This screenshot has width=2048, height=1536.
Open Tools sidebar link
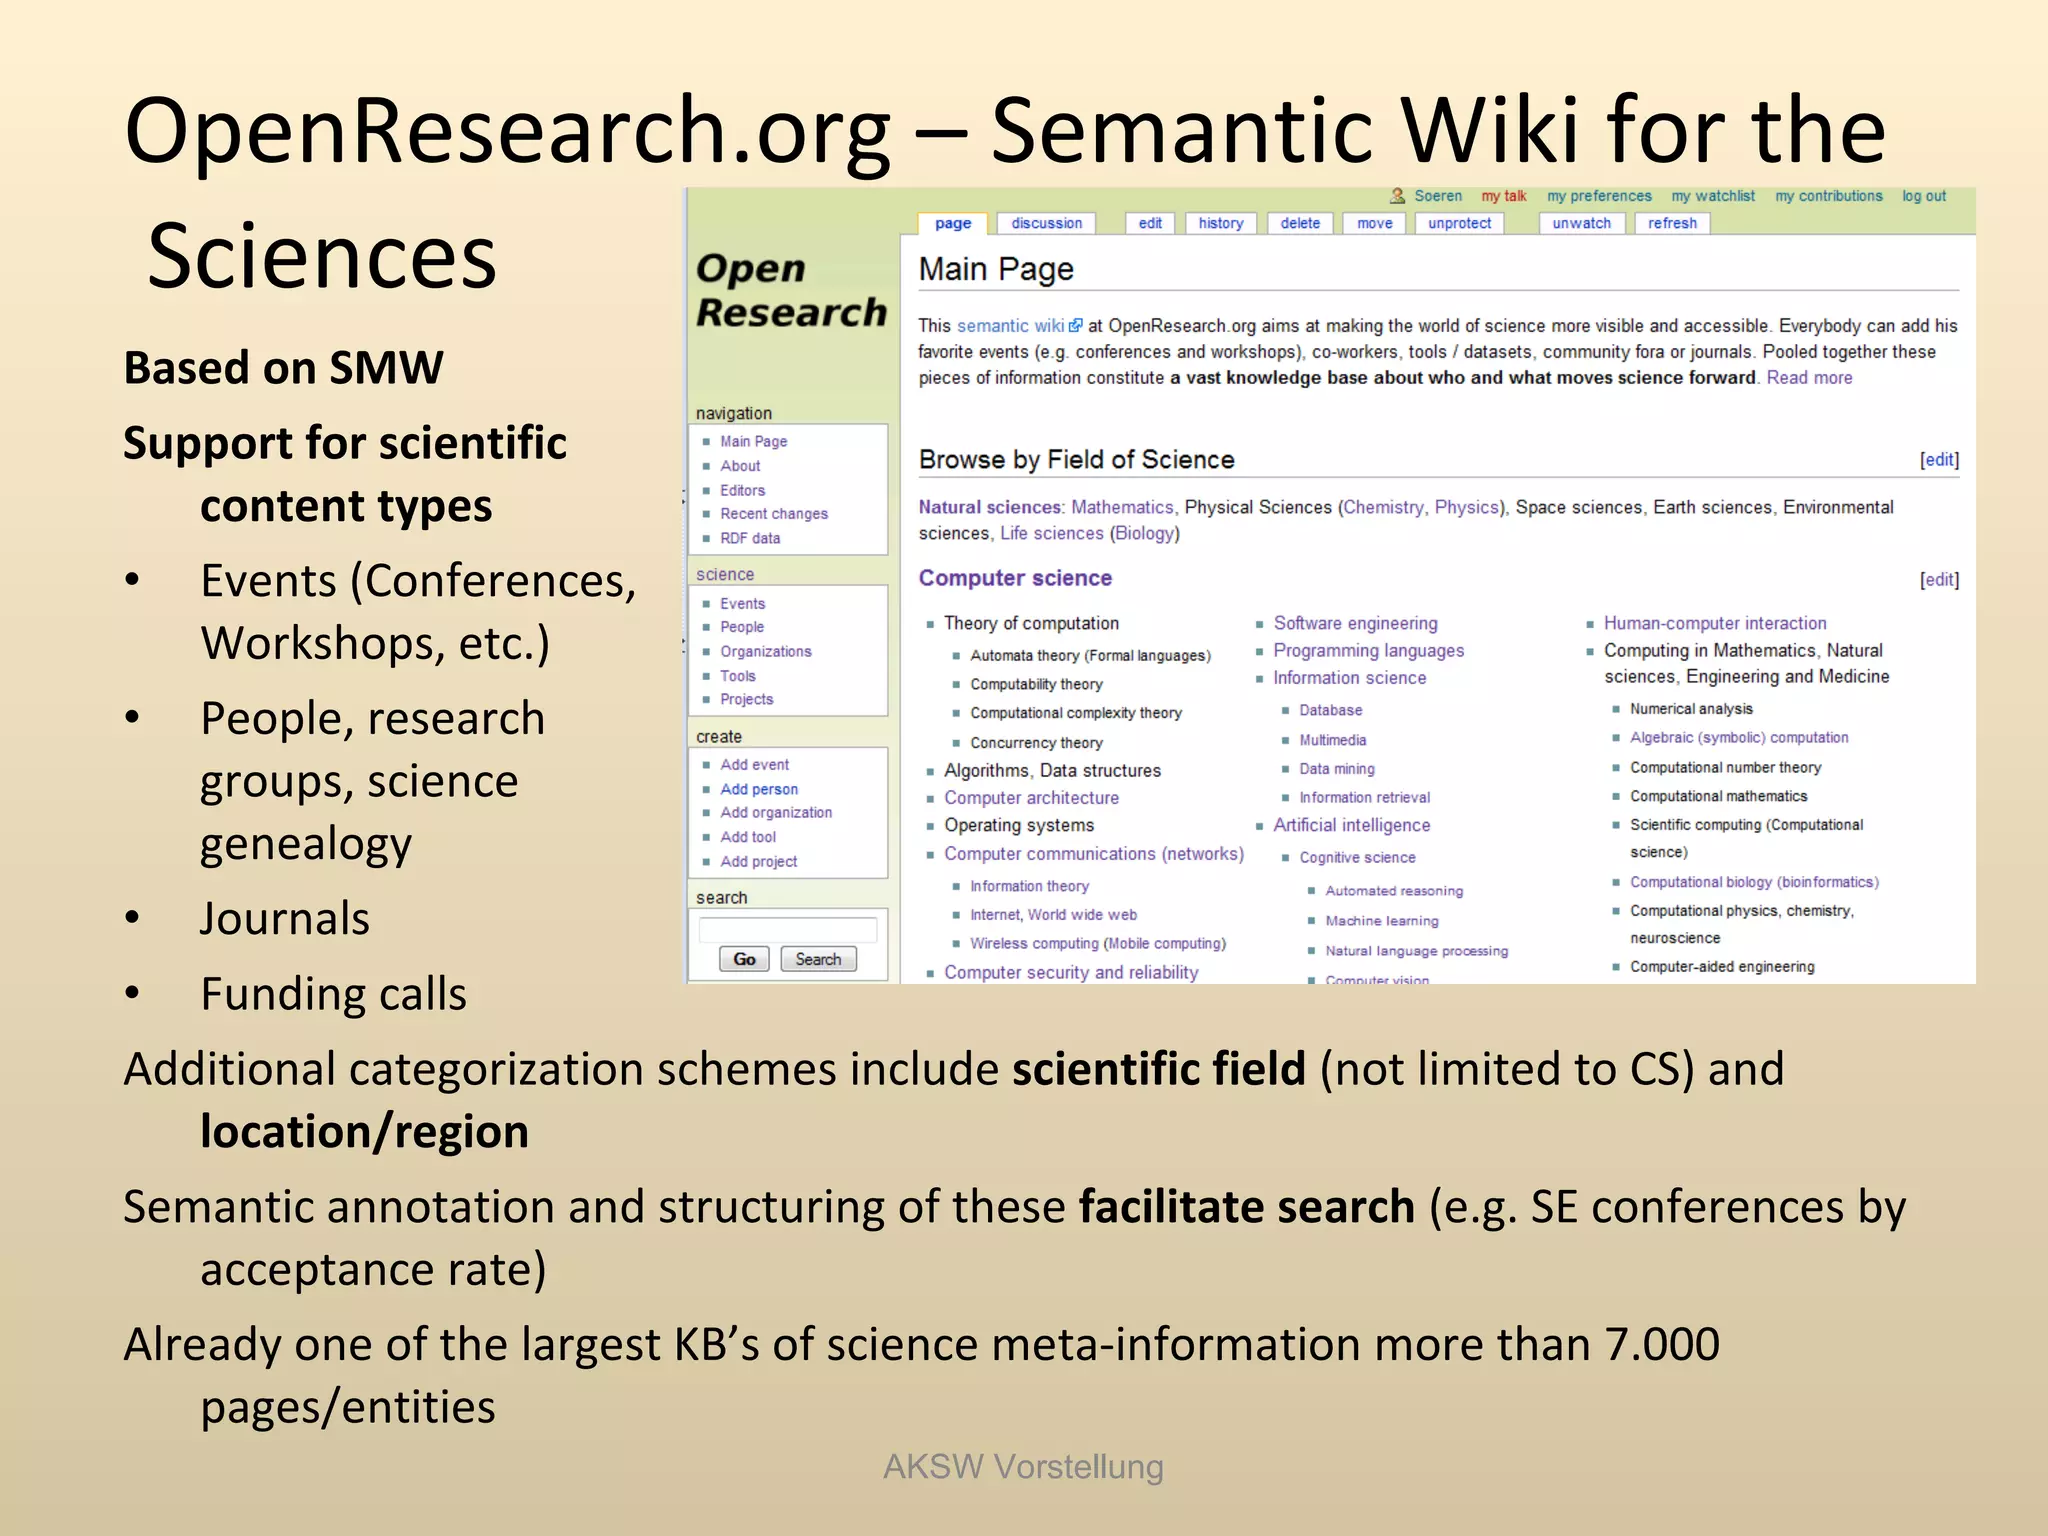click(738, 676)
